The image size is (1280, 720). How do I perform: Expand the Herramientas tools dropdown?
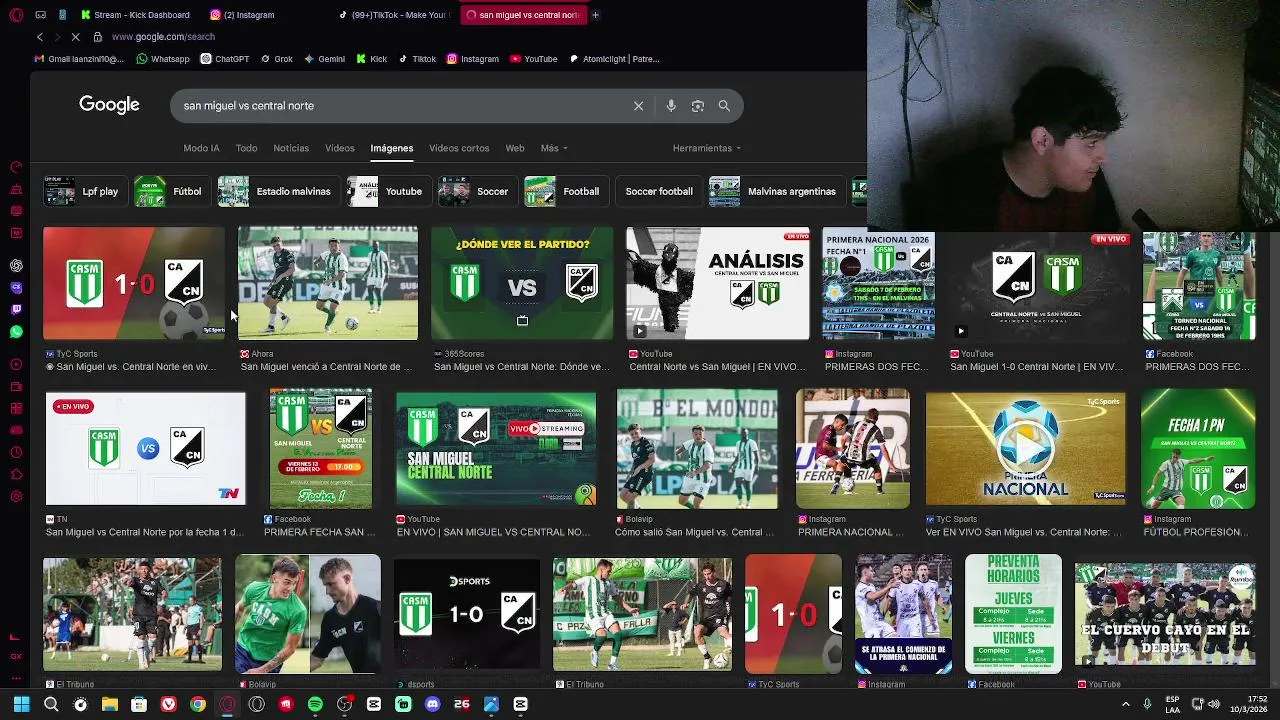(707, 148)
